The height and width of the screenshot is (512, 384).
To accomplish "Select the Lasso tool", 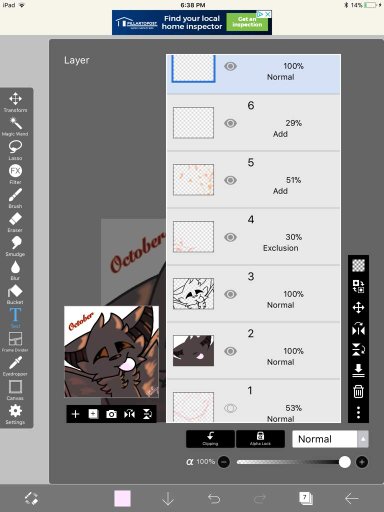I will 15,150.
